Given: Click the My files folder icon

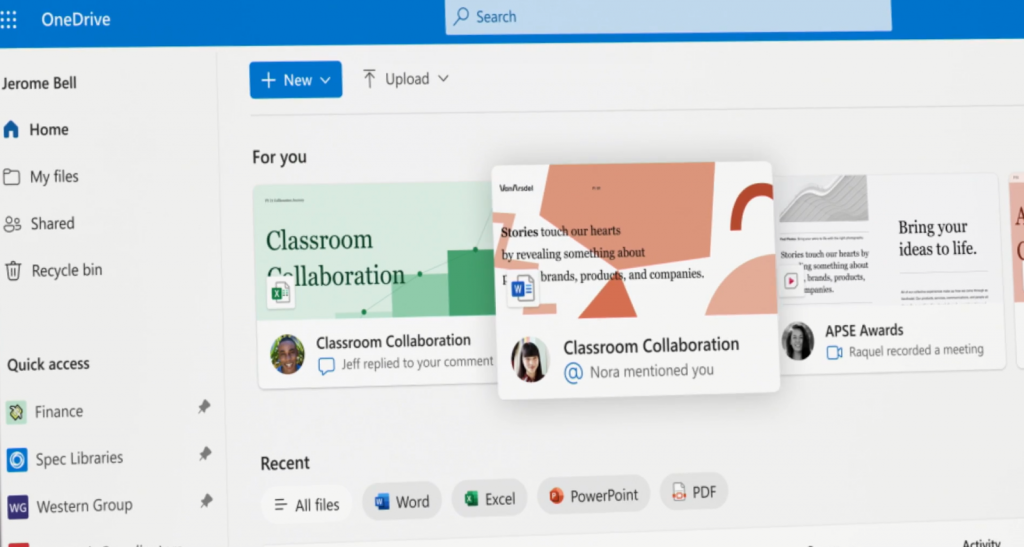Looking at the screenshot, I should pyautogui.click(x=11, y=177).
